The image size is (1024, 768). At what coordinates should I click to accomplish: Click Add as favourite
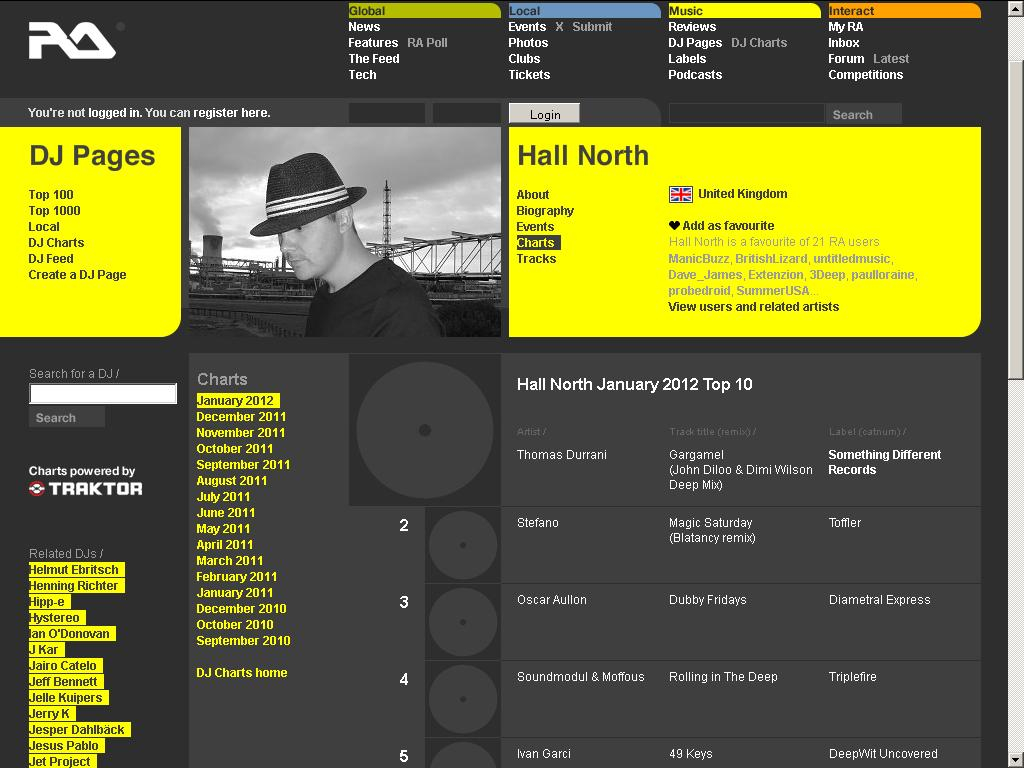coord(728,225)
